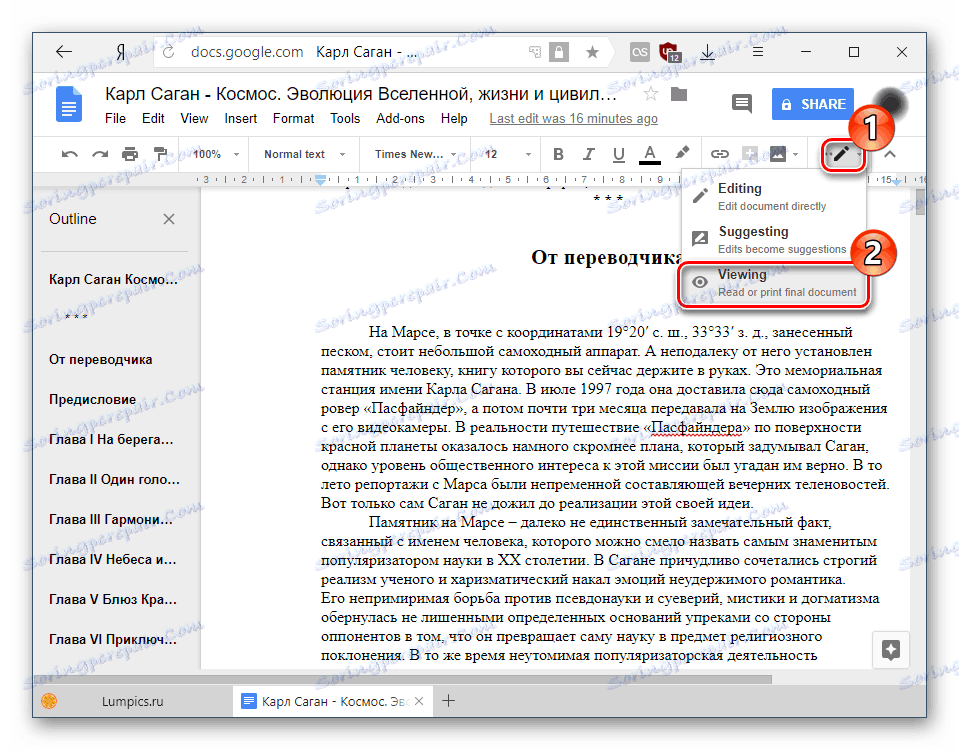Select the Editing mode option

click(x=774, y=196)
